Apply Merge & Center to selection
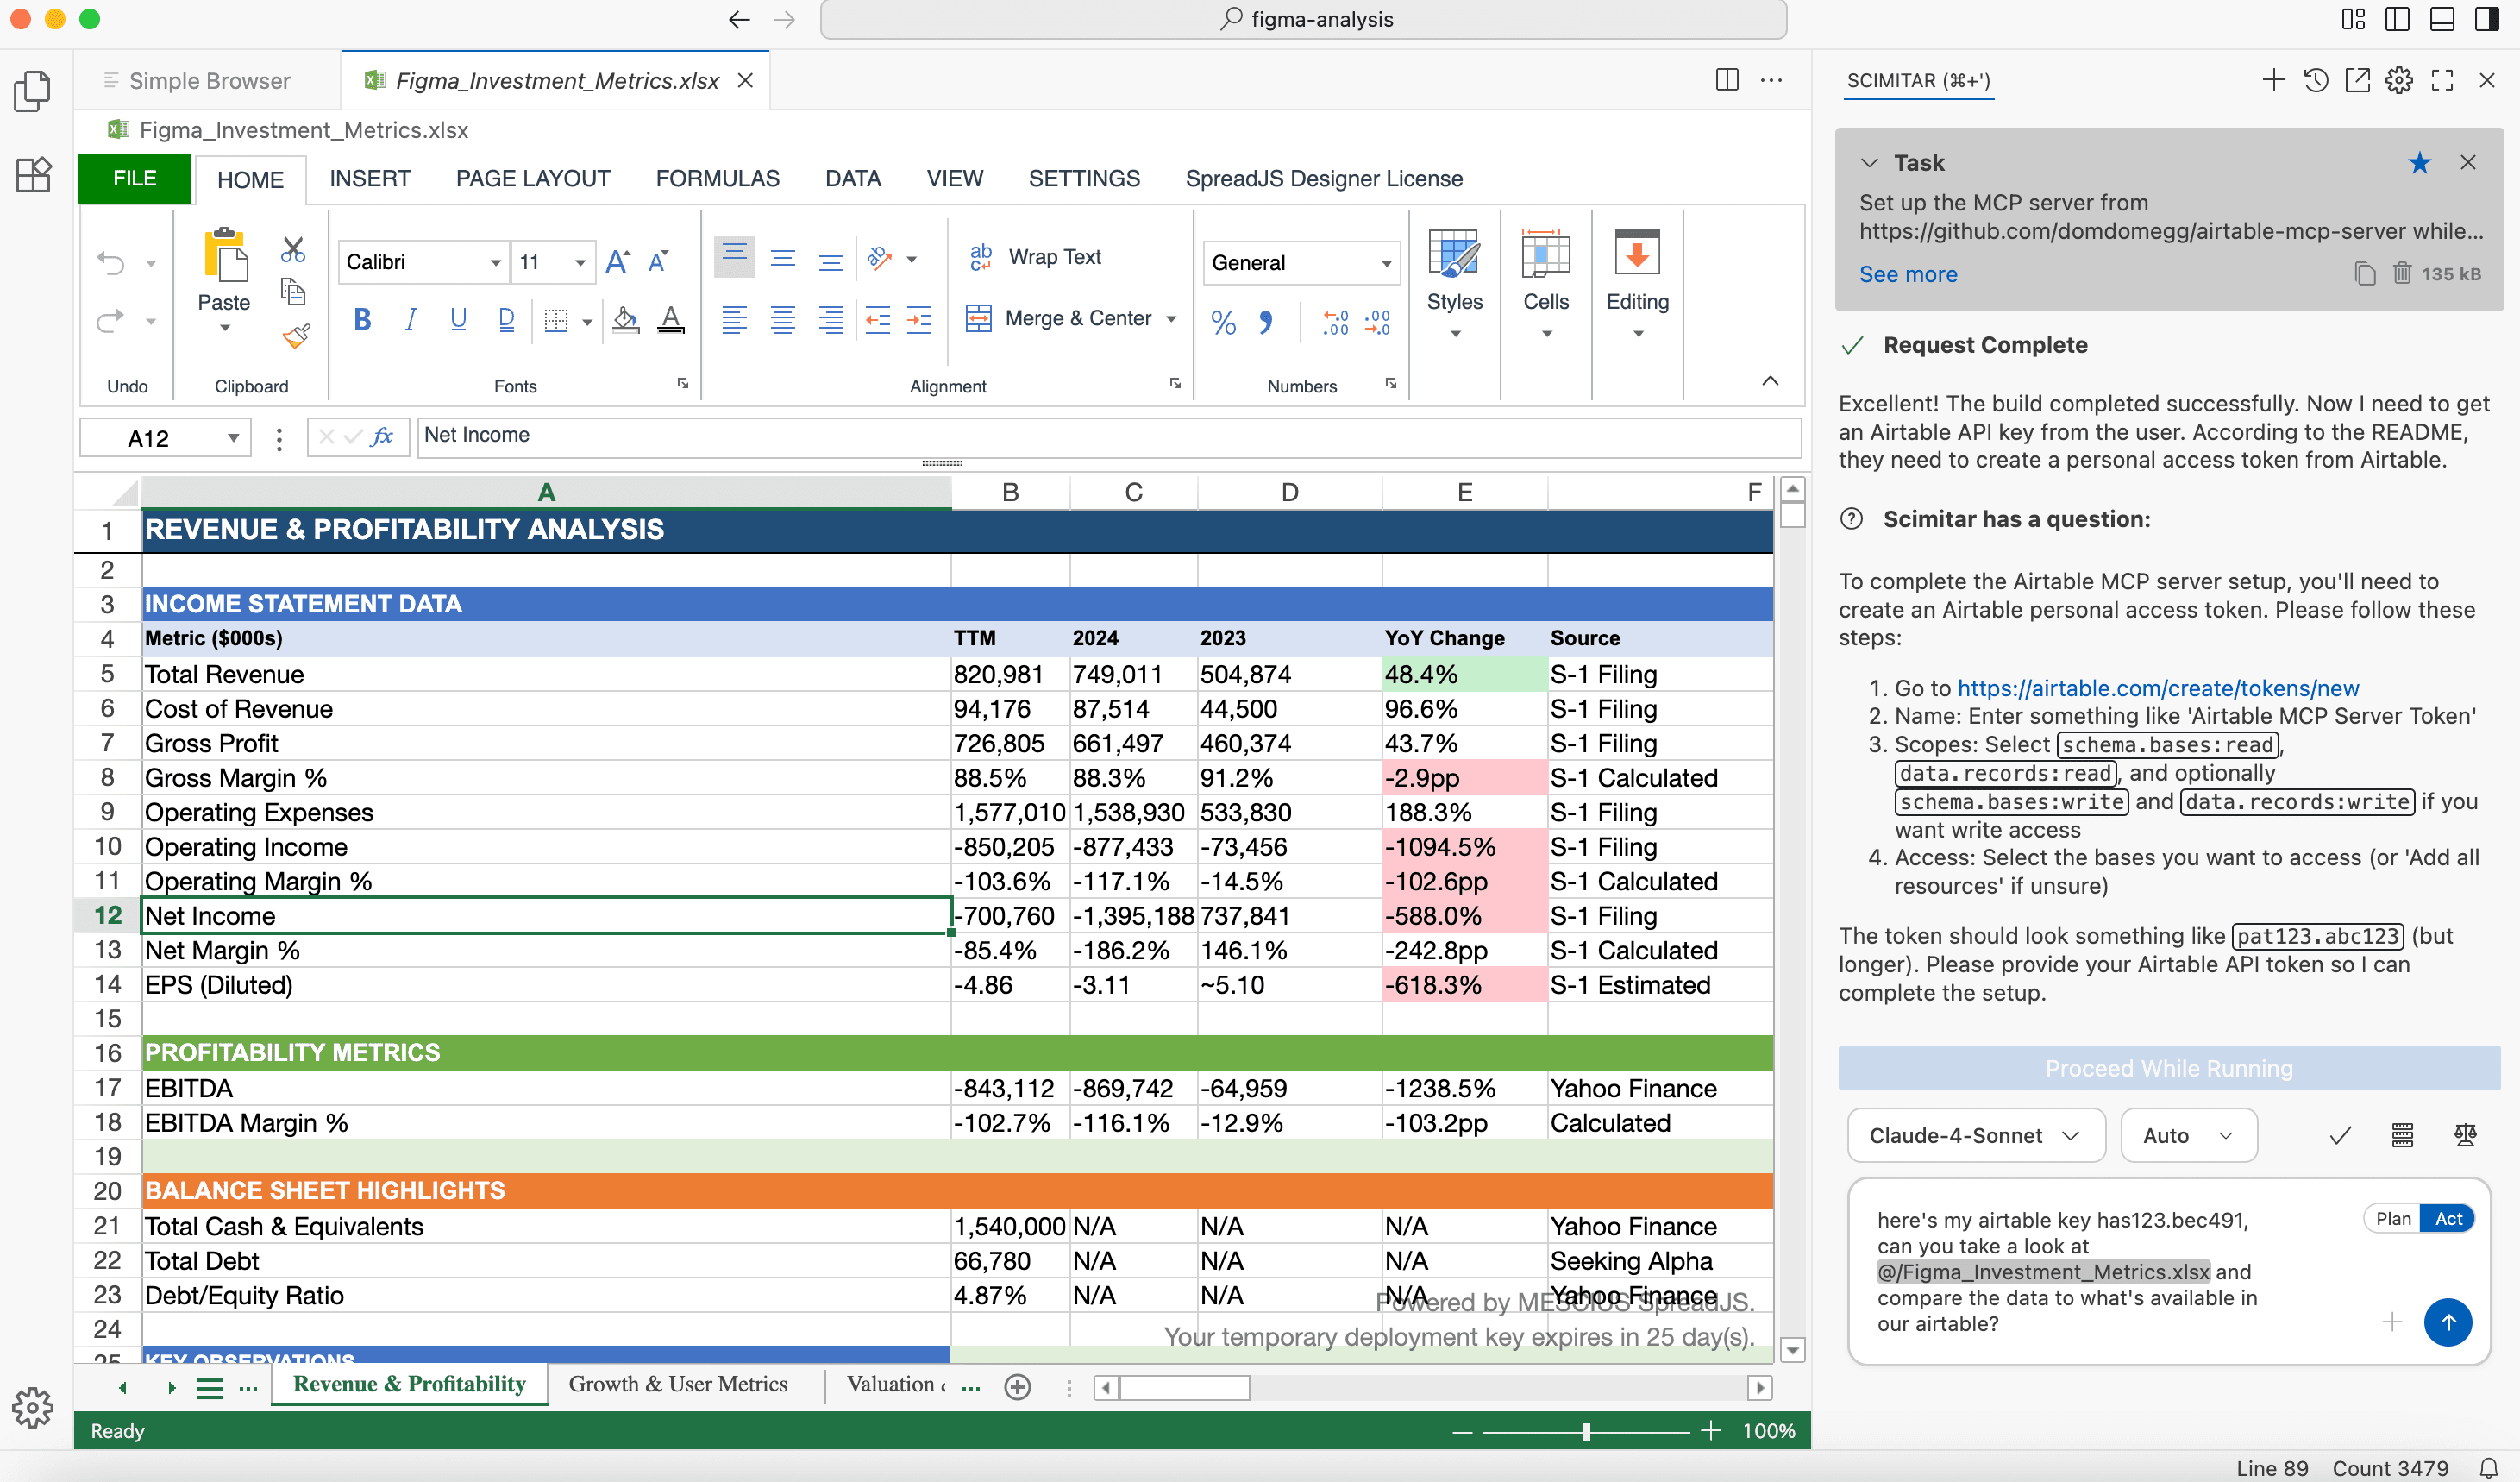This screenshot has height=1482, width=2520. [x=1063, y=318]
